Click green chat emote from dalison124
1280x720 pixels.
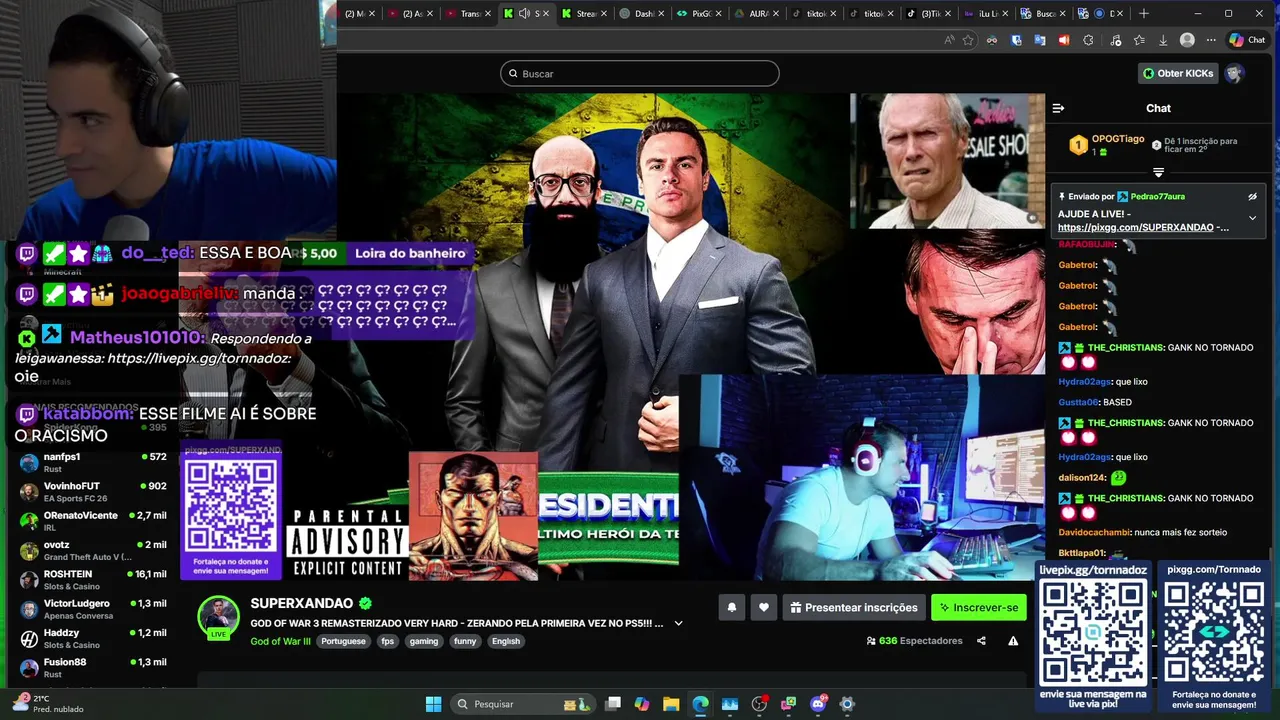1118,478
